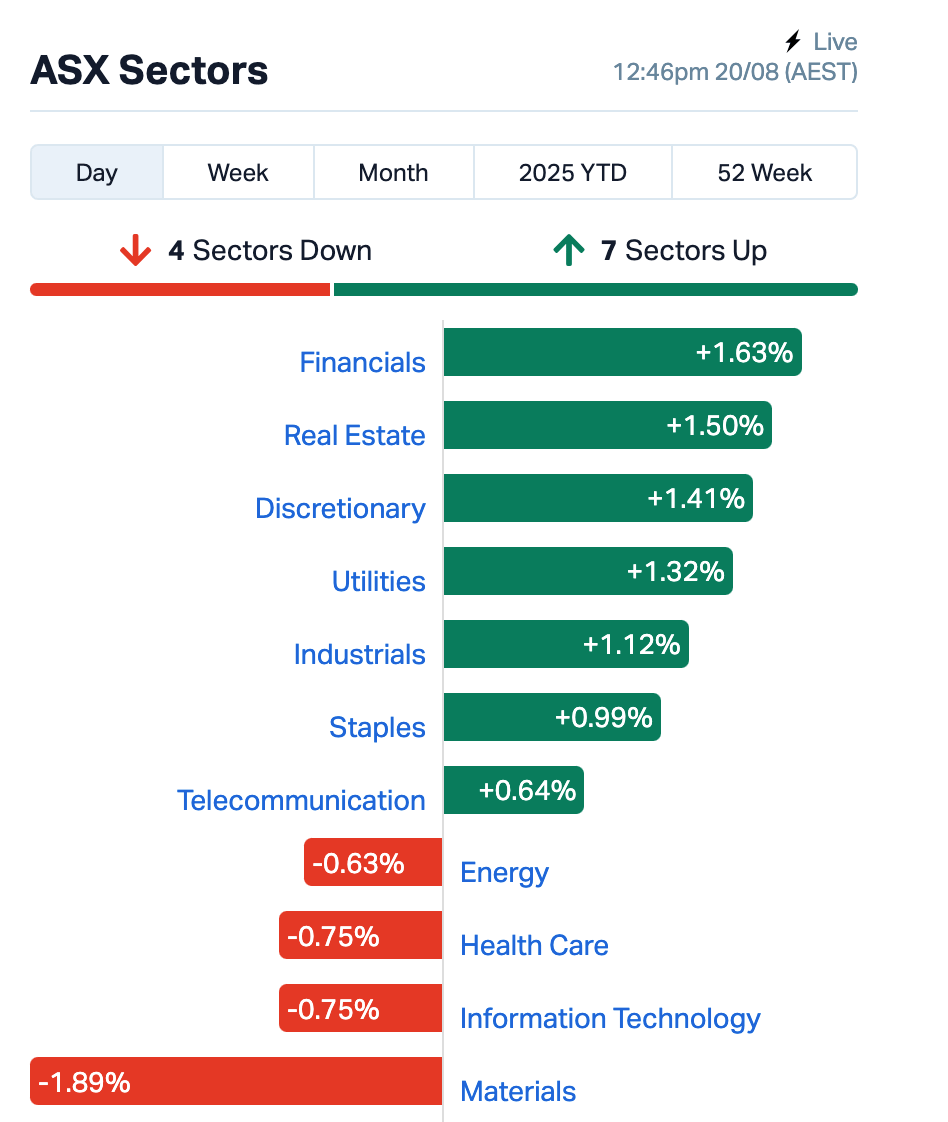Open the 52 Week tab

tap(765, 172)
